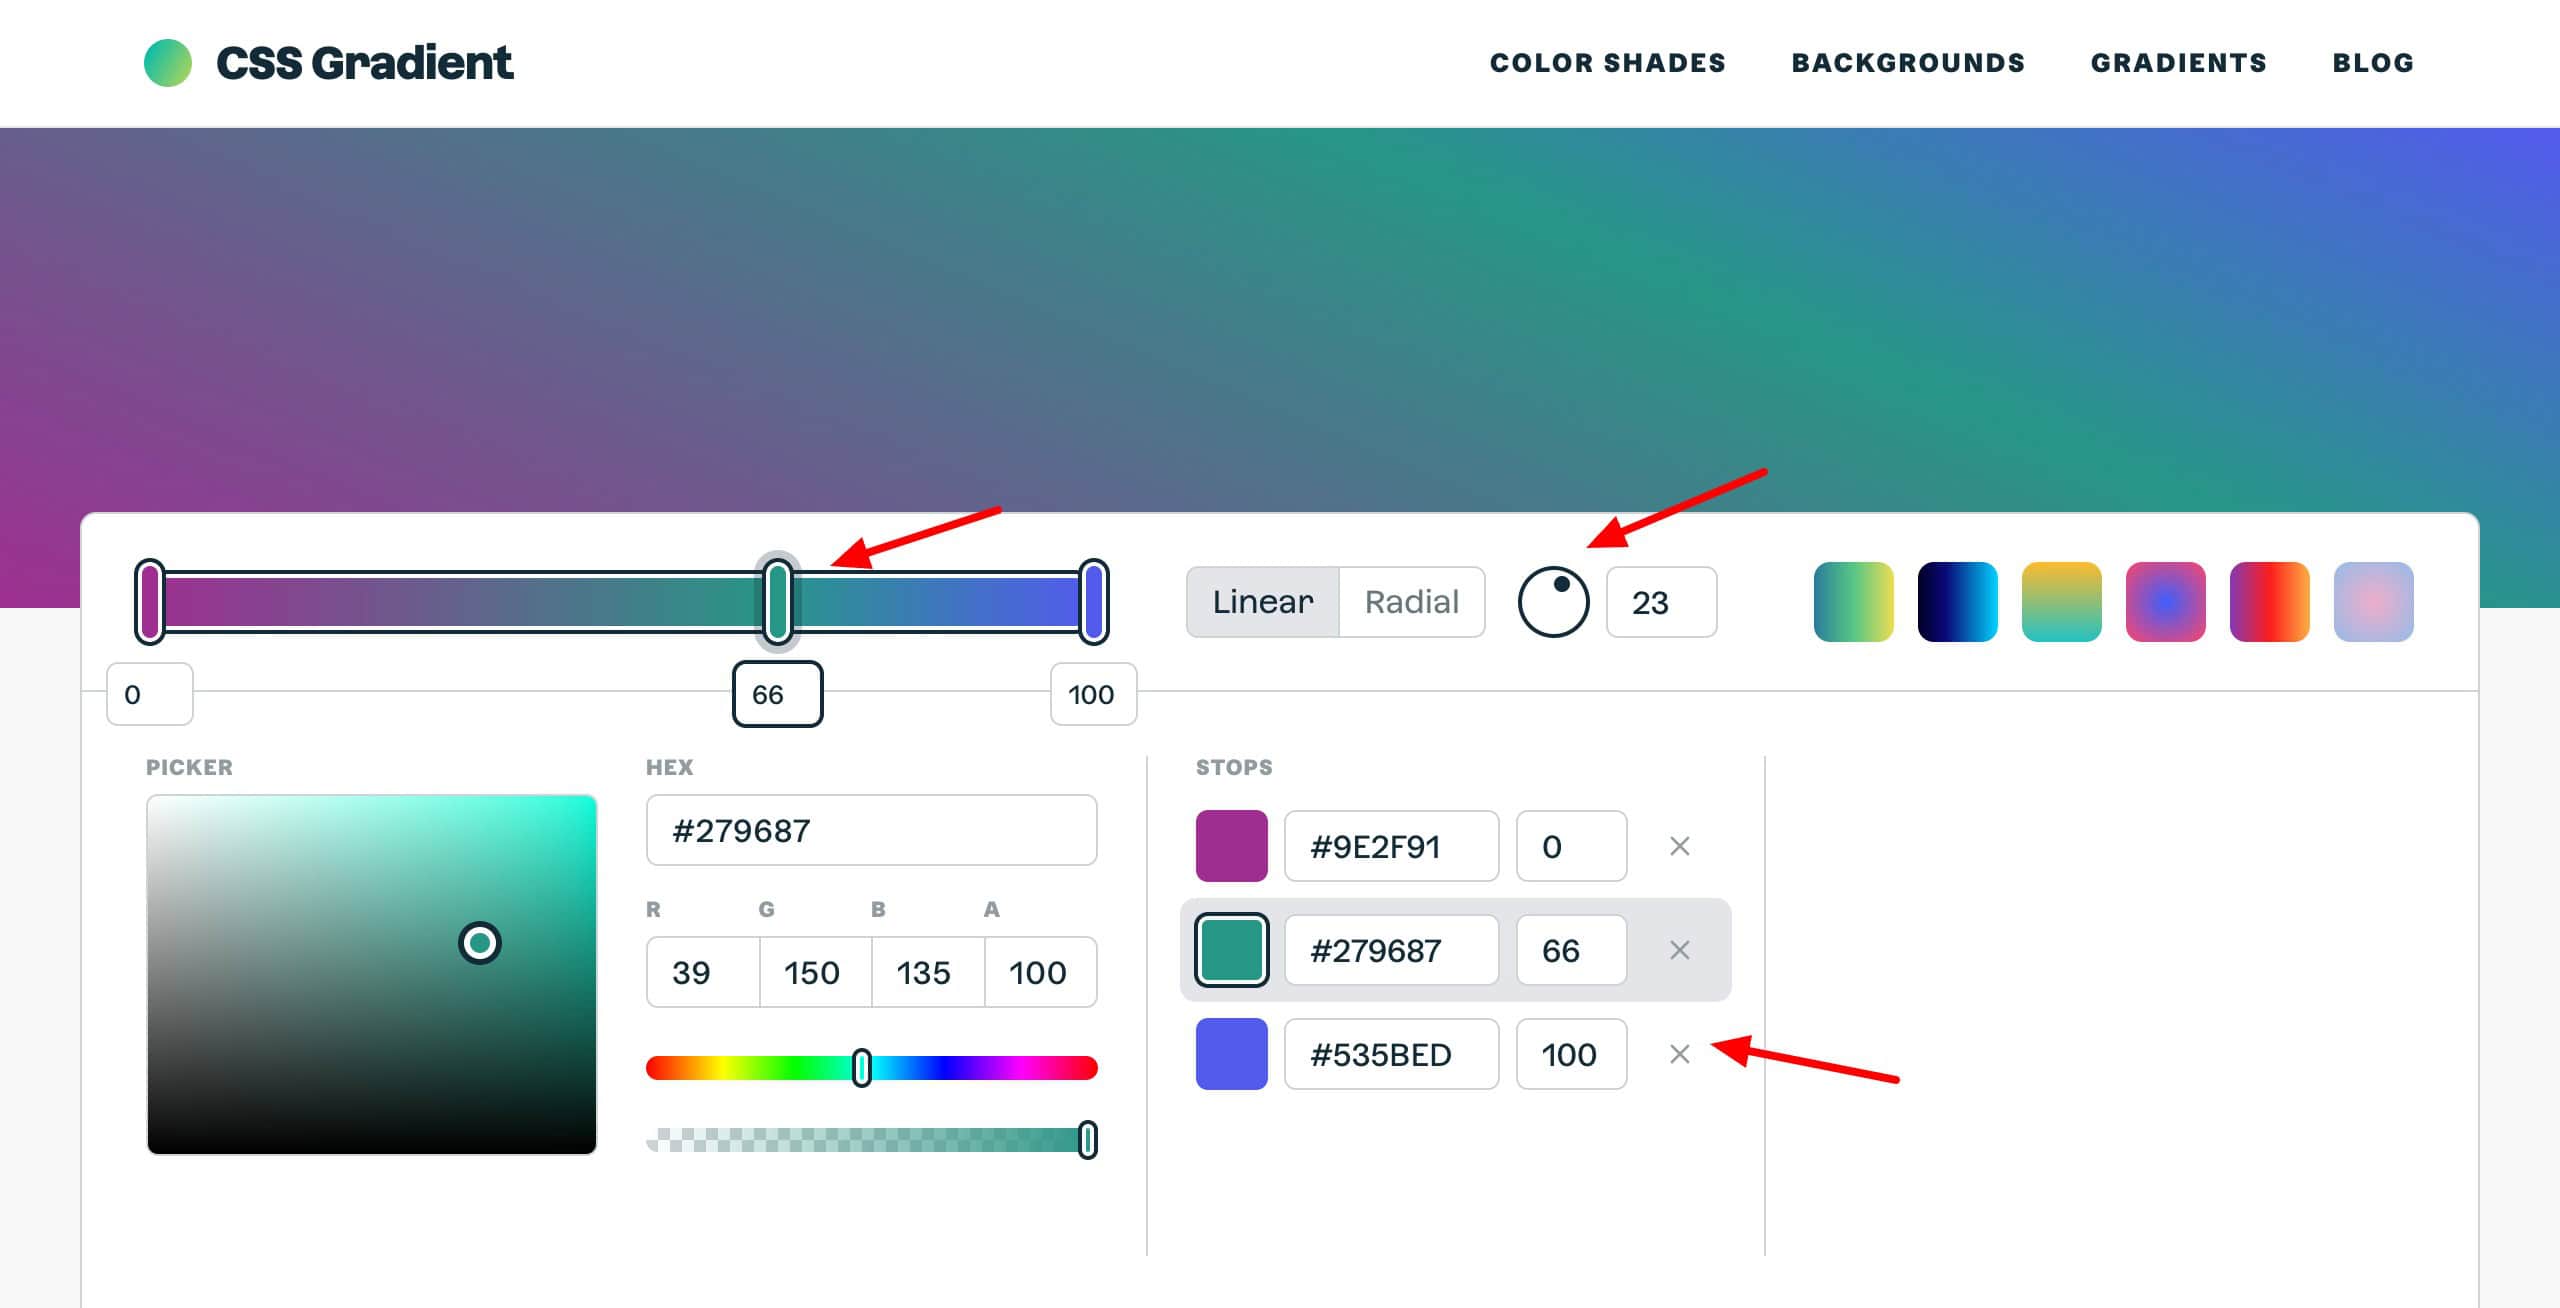Viewport: 2560px width, 1308px height.
Task: Open the Gradients navigation link
Action: 2178,63
